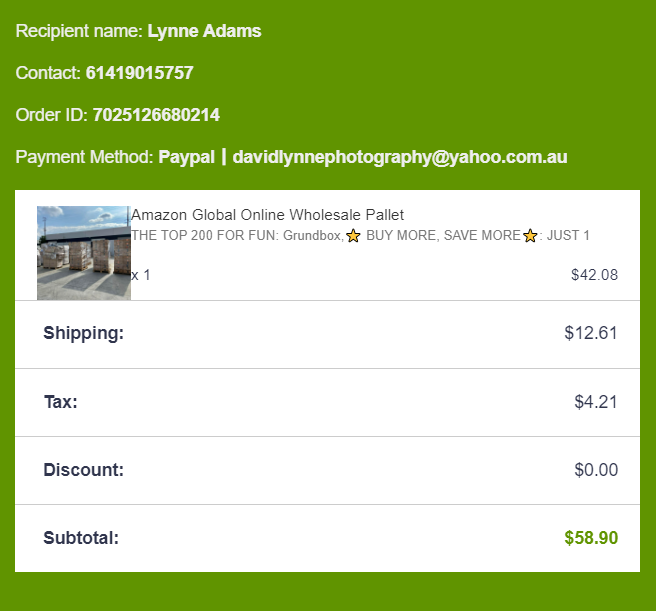Click the Shipping label
Screen dimensions: 656x611
pos(83,333)
